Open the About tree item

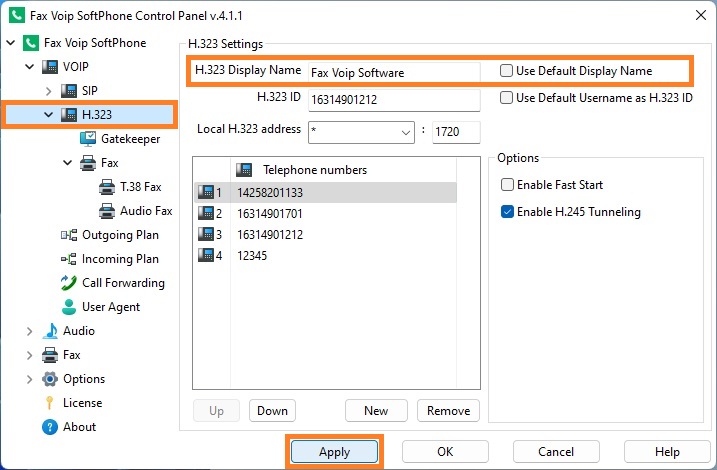tap(79, 427)
